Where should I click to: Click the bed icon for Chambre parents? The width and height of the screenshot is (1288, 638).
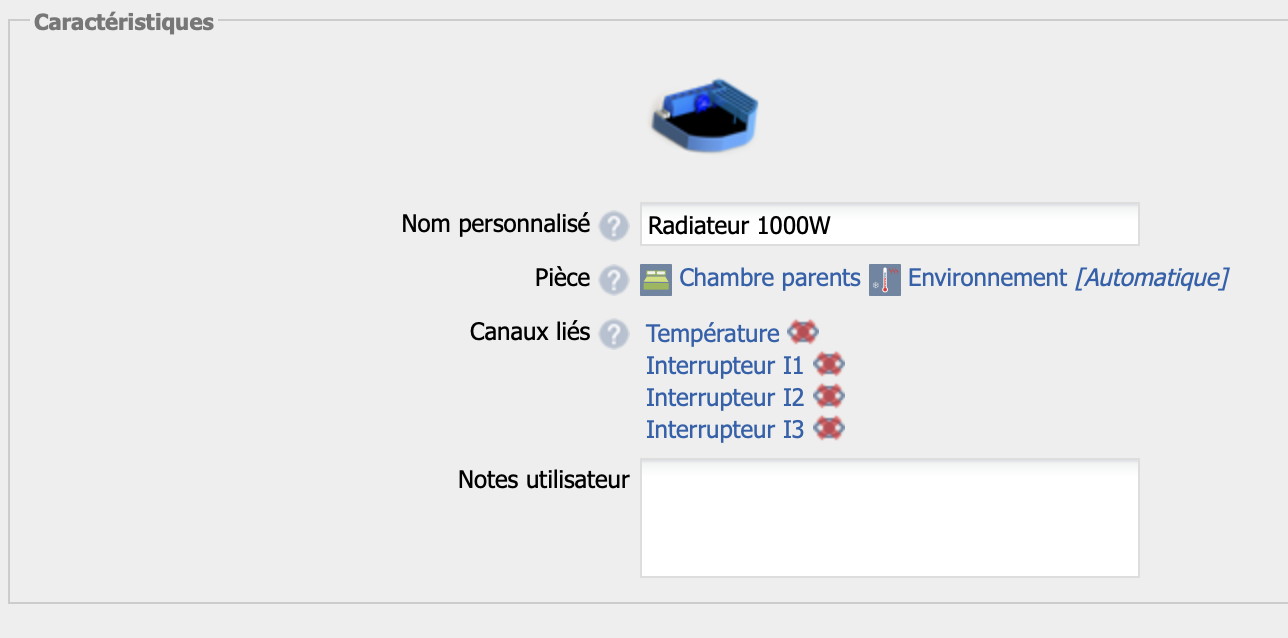(656, 279)
